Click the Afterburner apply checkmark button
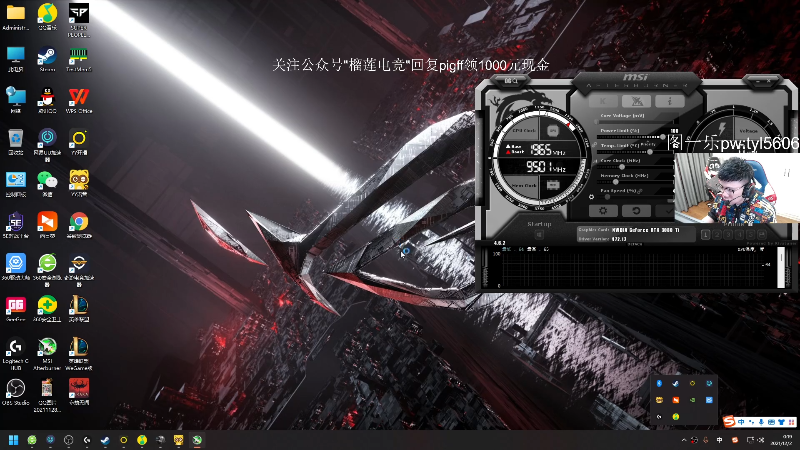Screen dimensions: 800x450 (665, 211)
